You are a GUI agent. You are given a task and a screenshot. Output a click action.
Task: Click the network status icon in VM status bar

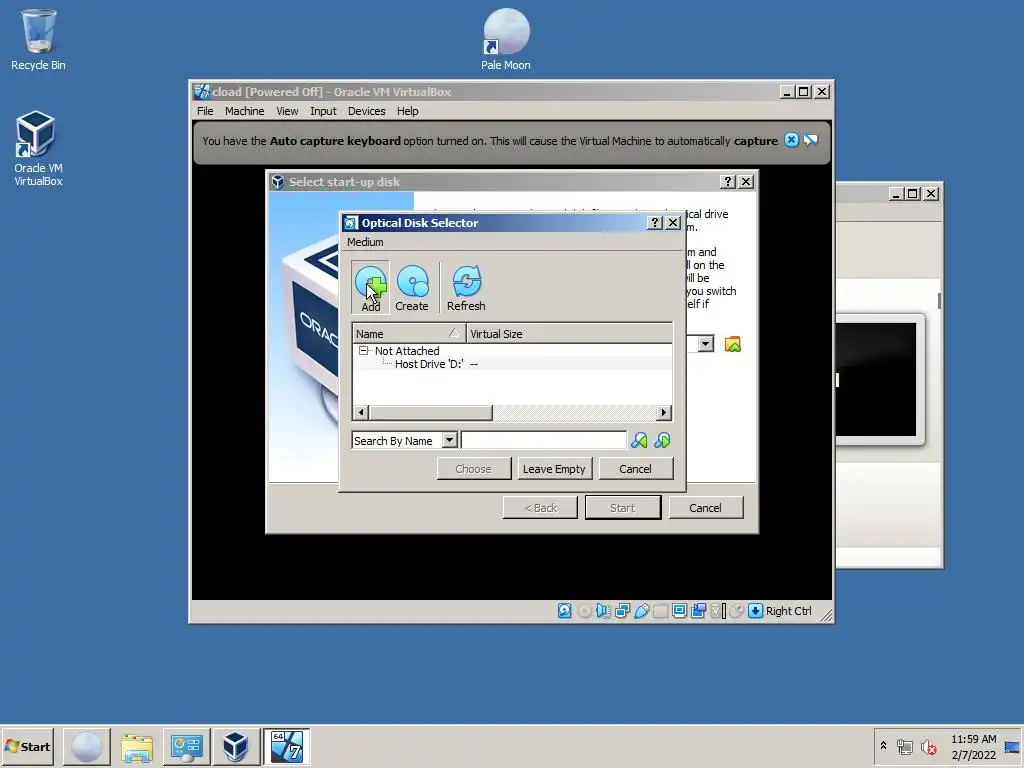(622, 611)
